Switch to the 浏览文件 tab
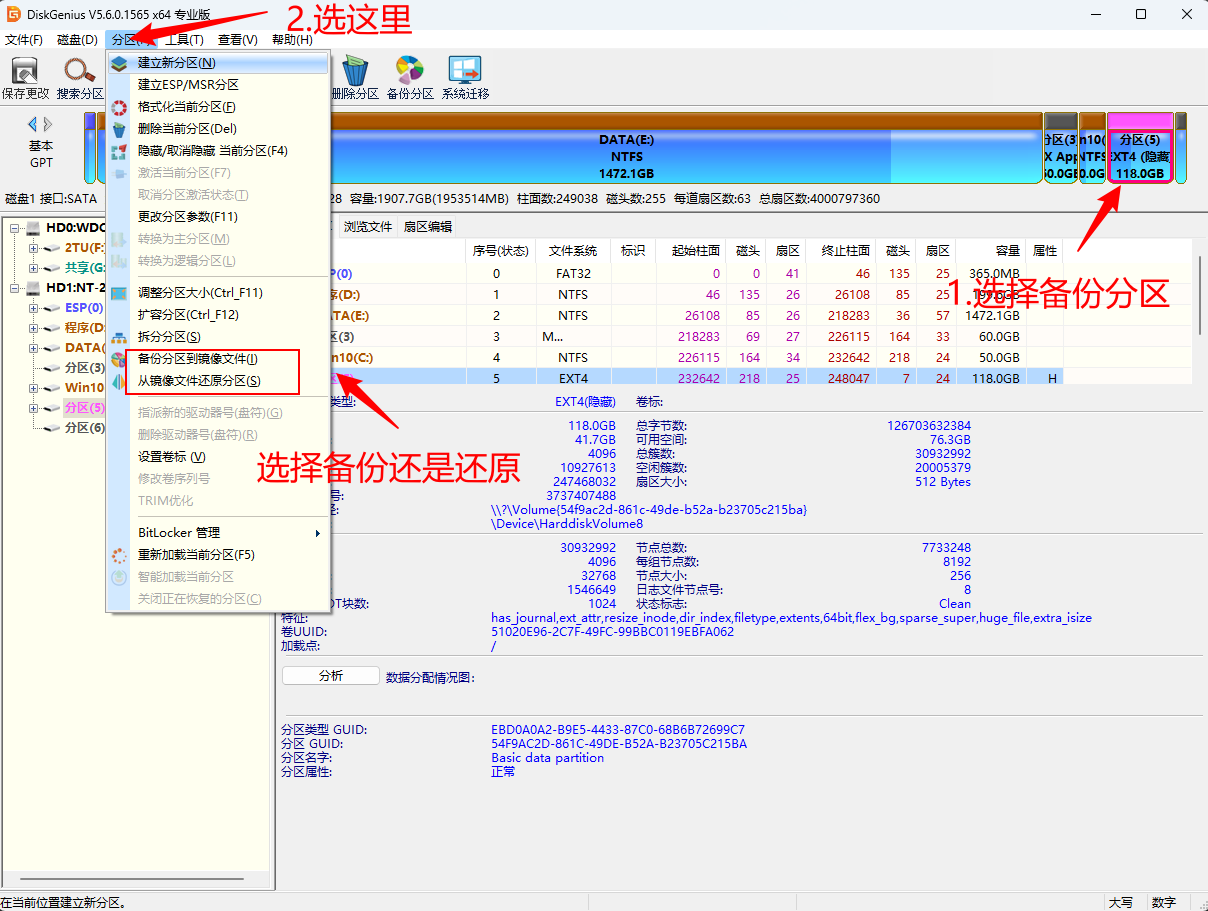The image size is (1208, 911). click(368, 227)
